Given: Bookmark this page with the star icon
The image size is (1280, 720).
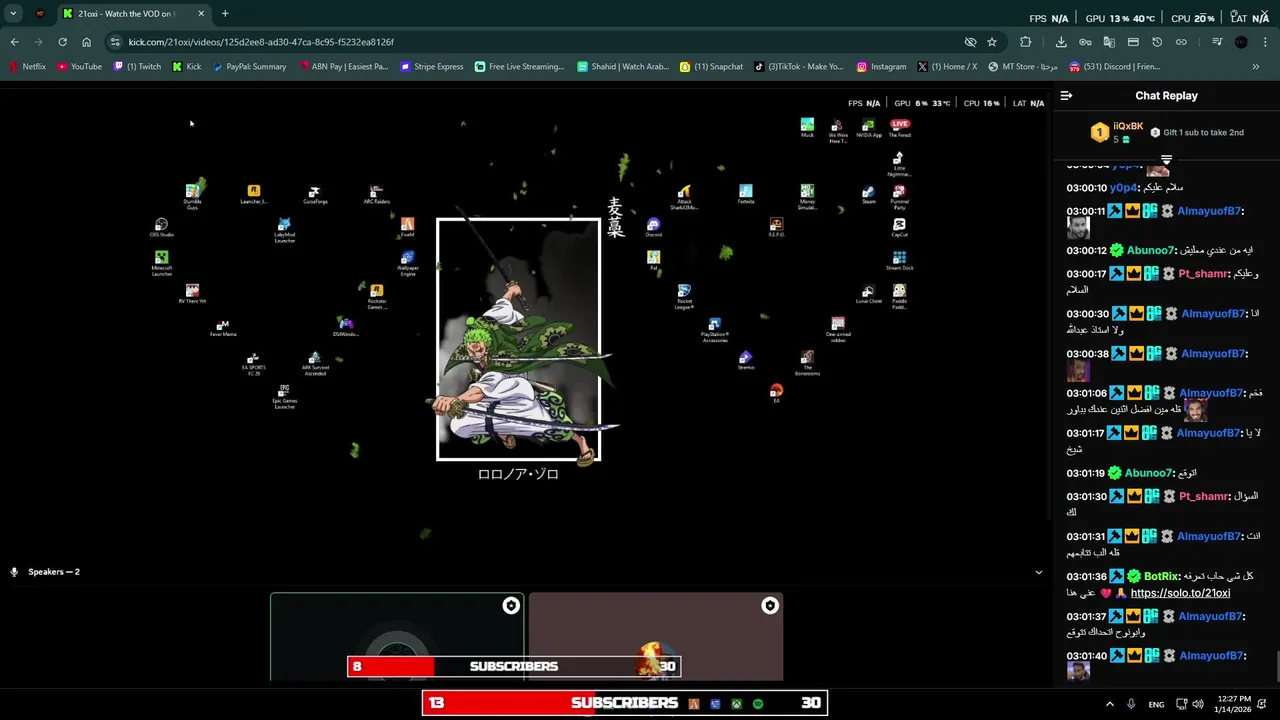Looking at the screenshot, I should pyautogui.click(x=992, y=42).
